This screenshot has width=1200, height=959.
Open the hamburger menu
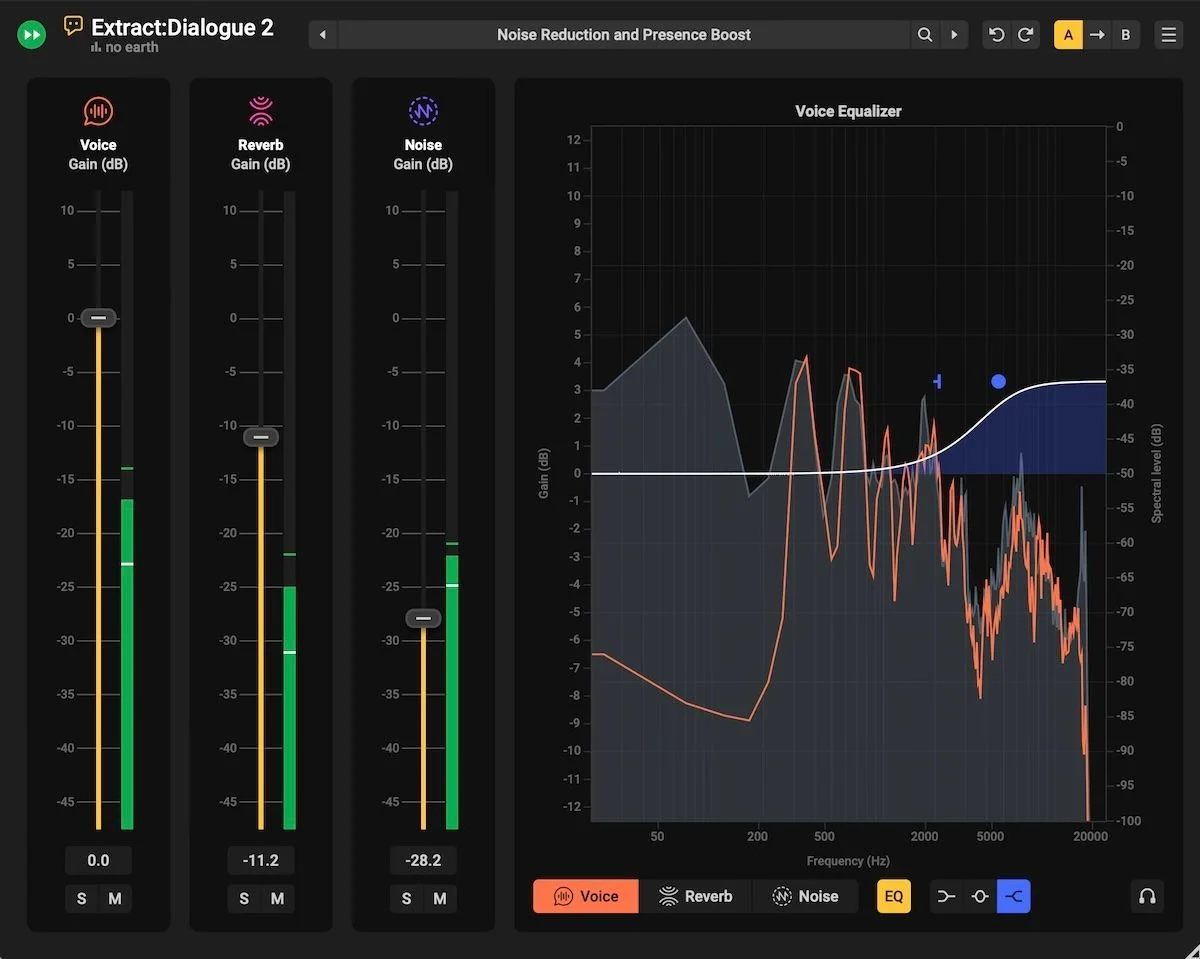point(1169,34)
